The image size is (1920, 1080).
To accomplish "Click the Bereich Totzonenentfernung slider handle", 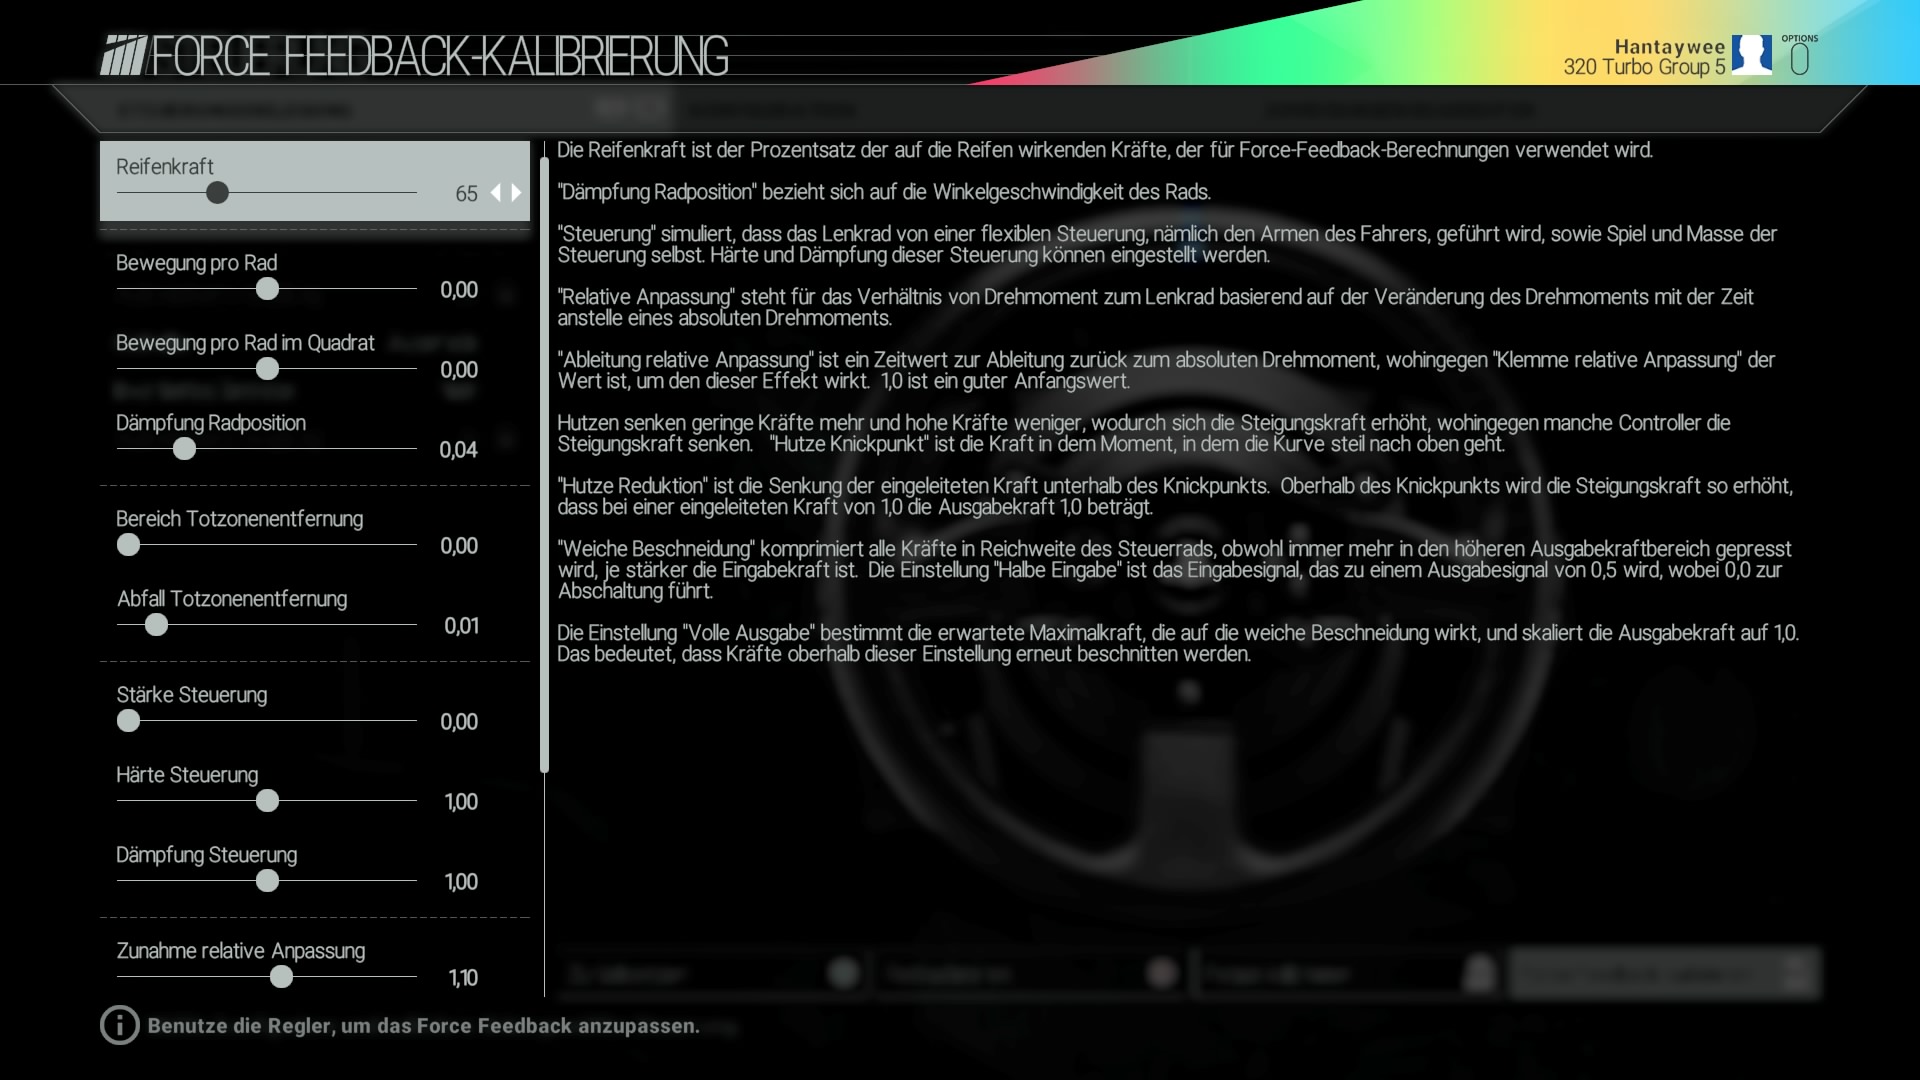I will 128,545.
